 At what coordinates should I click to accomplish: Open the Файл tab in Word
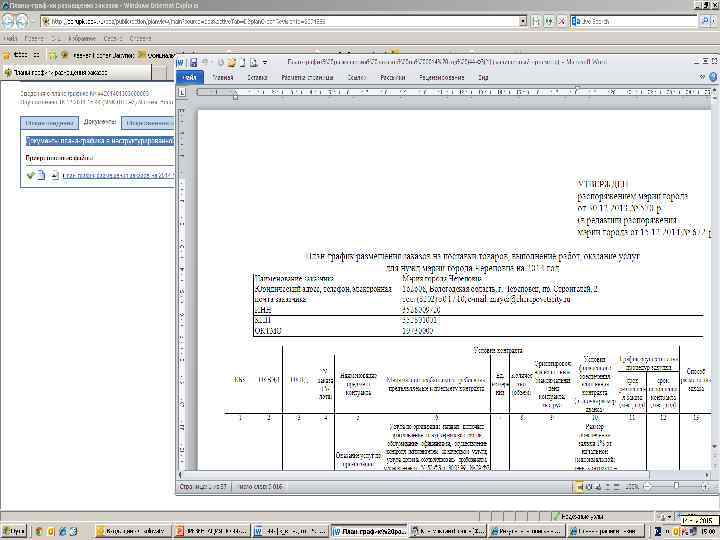point(190,78)
